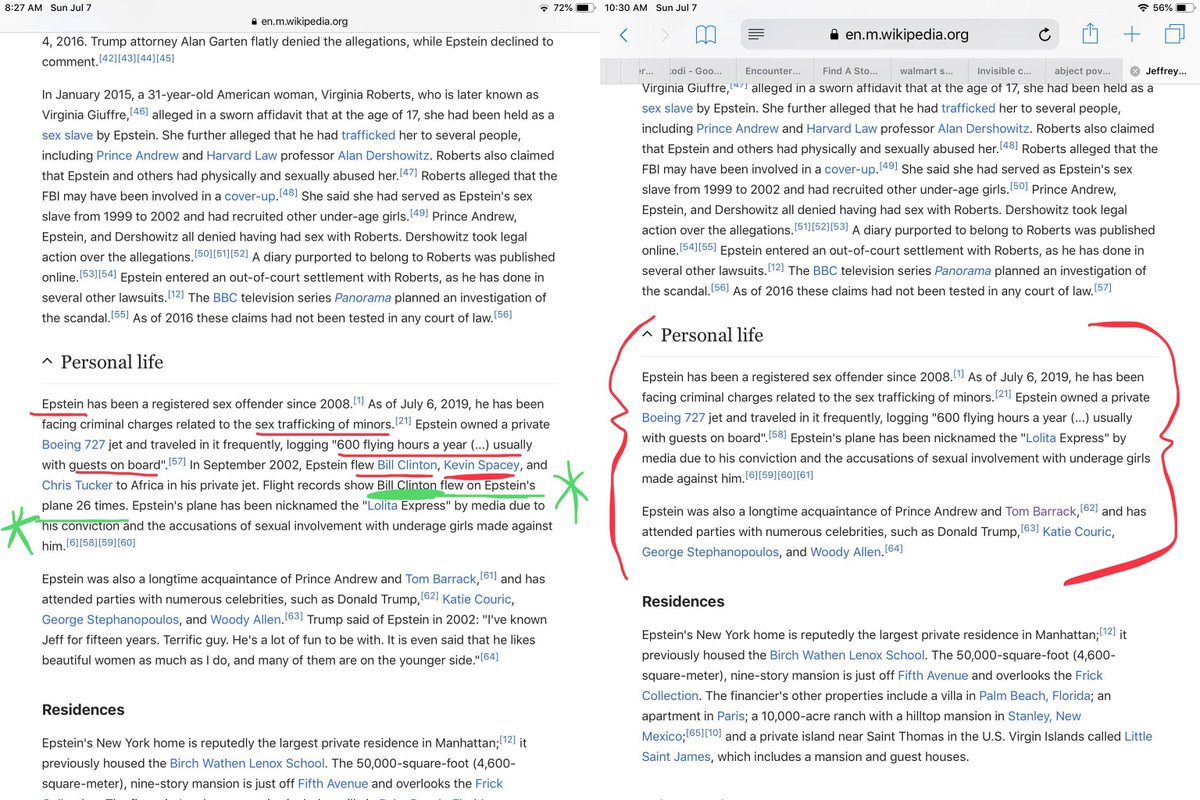Open Kevin Spacey link
Image resolution: width=1200 pixels, height=800 pixels.
click(481, 465)
